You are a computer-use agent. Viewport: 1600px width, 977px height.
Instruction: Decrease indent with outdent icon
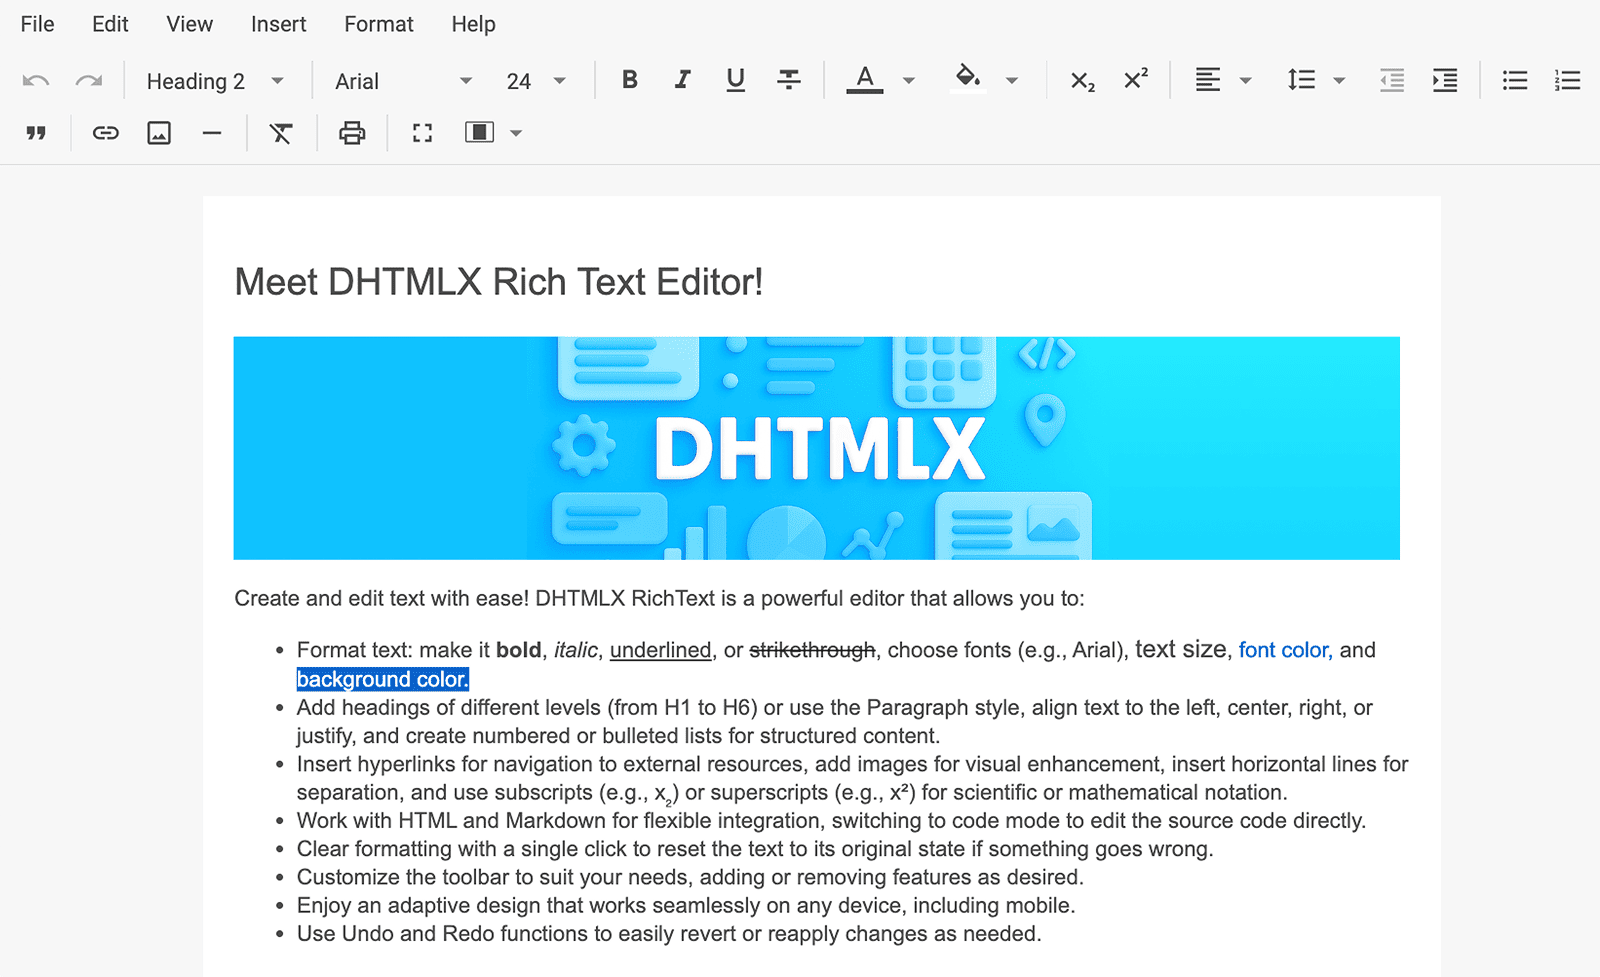point(1392,80)
